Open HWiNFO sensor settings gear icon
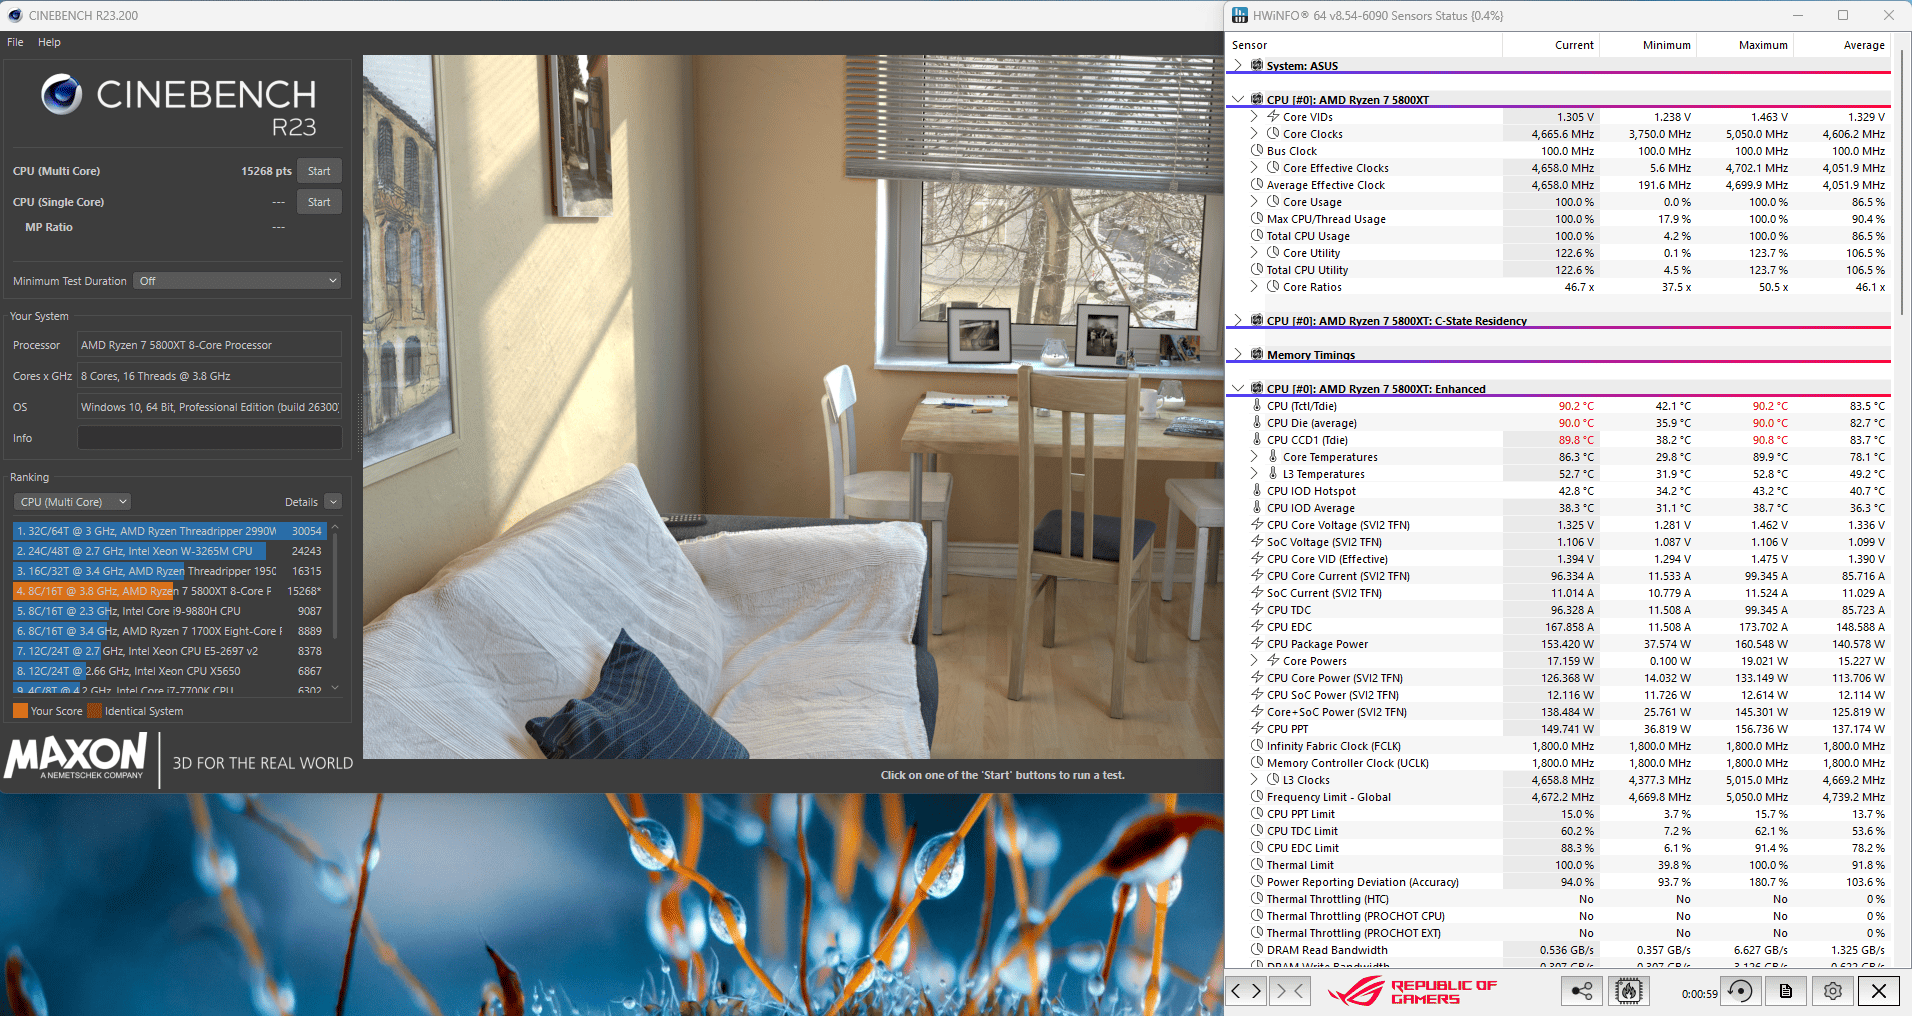 [1832, 991]
